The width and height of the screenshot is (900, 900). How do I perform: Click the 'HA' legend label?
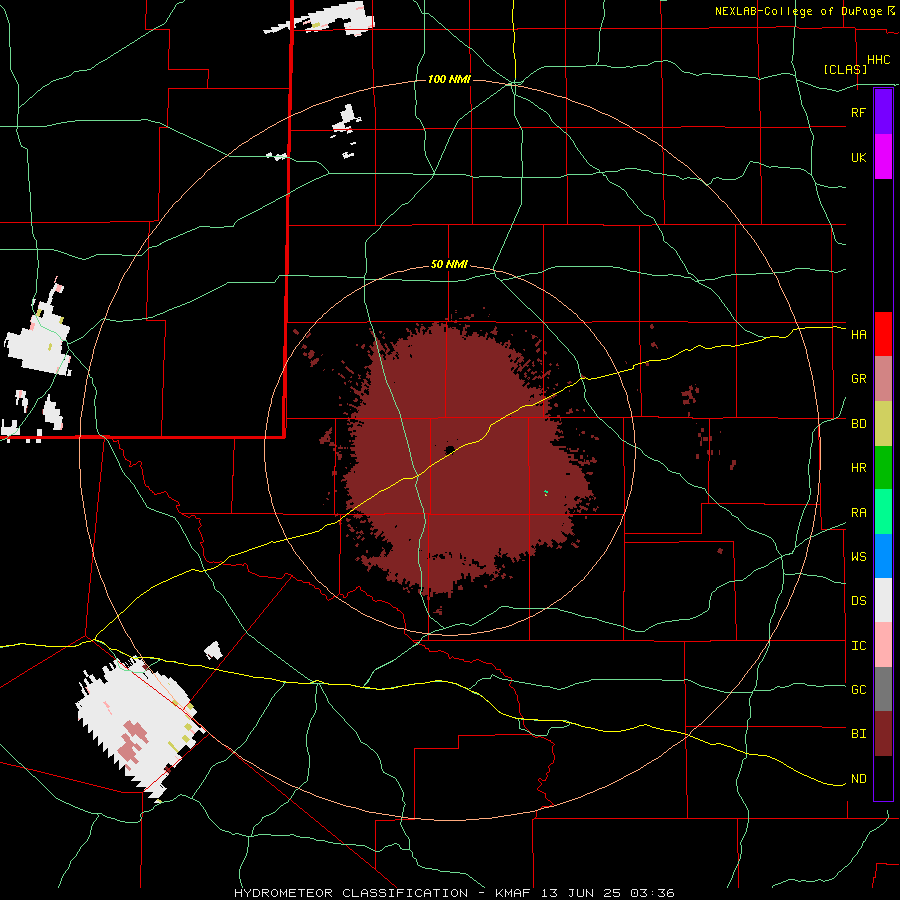[858, 334]
